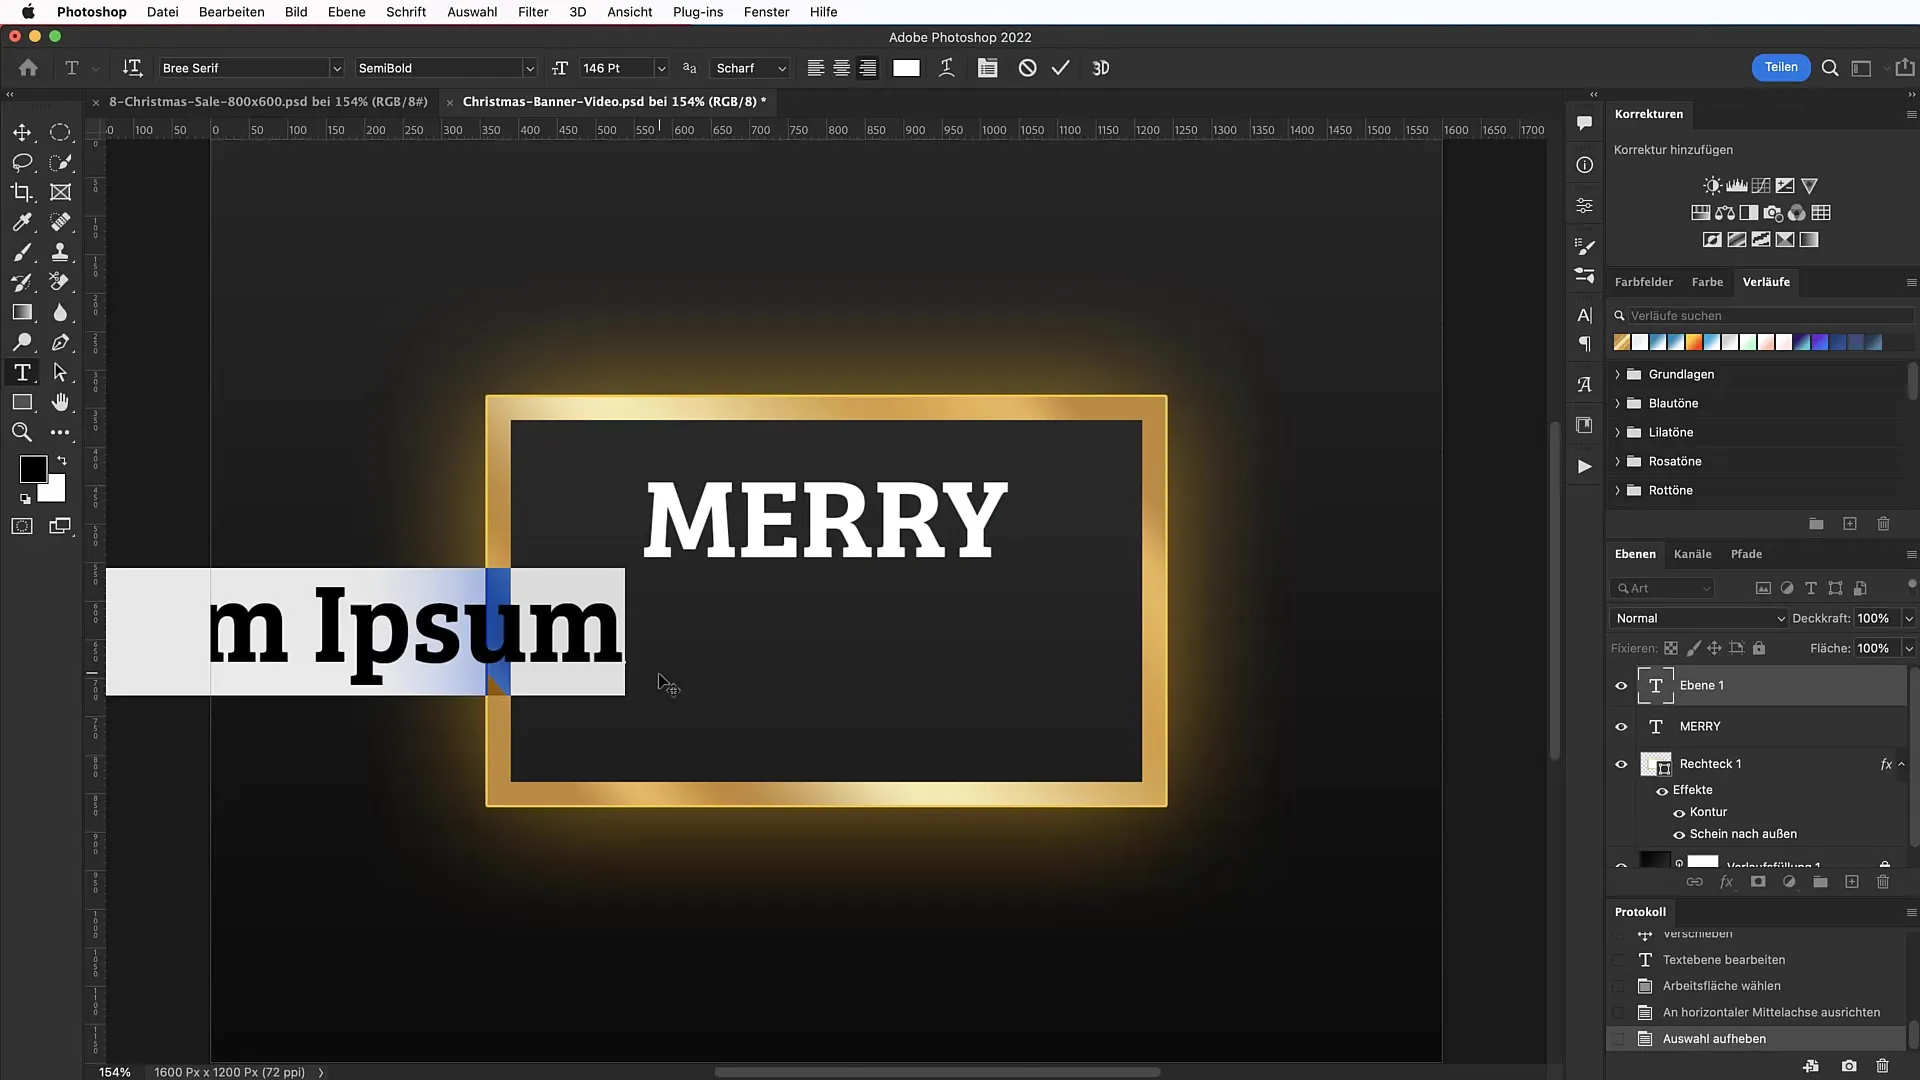This screenshot has height=1080, width=1920.
Task: Toggle Quick Mask mode icon
Action: (x=22, y=526)
